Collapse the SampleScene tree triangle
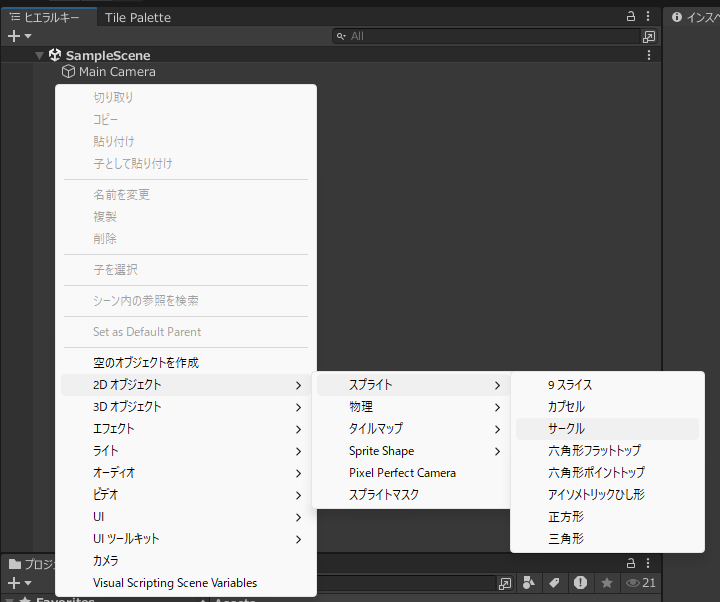Viewport: 720px width, 602px height. 39,56
